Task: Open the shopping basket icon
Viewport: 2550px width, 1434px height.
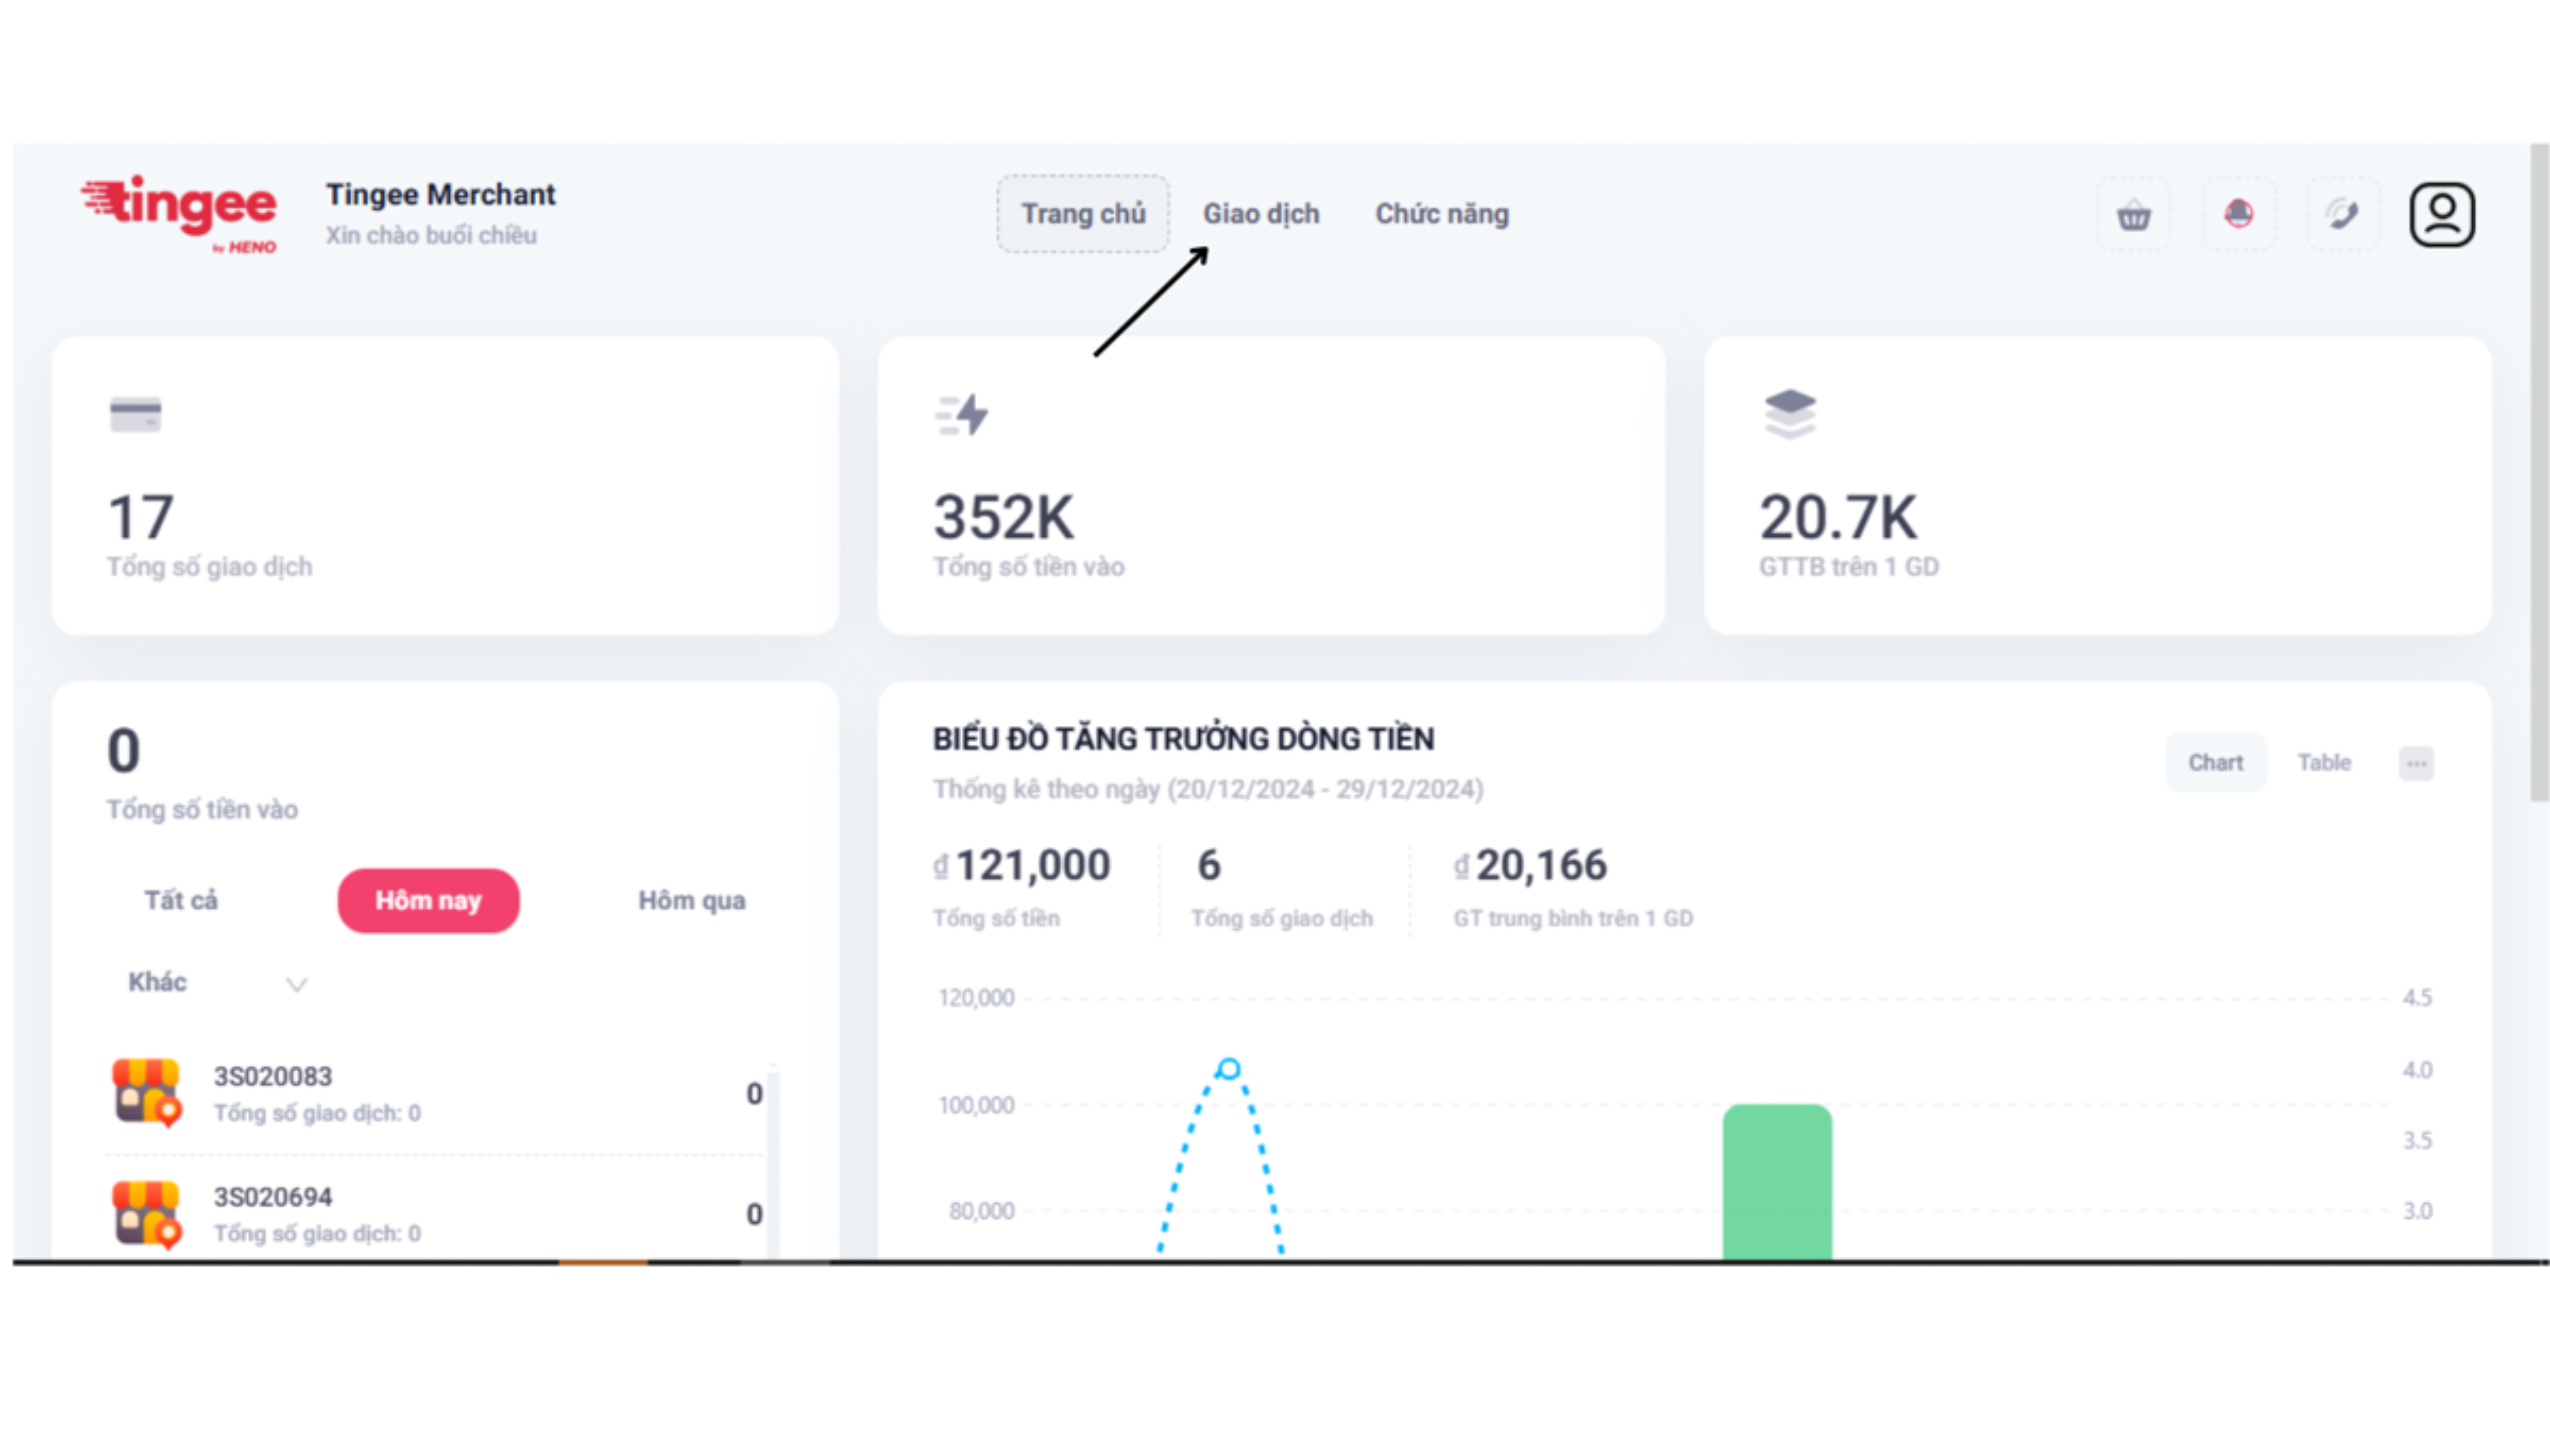Action: point(2132,214)
